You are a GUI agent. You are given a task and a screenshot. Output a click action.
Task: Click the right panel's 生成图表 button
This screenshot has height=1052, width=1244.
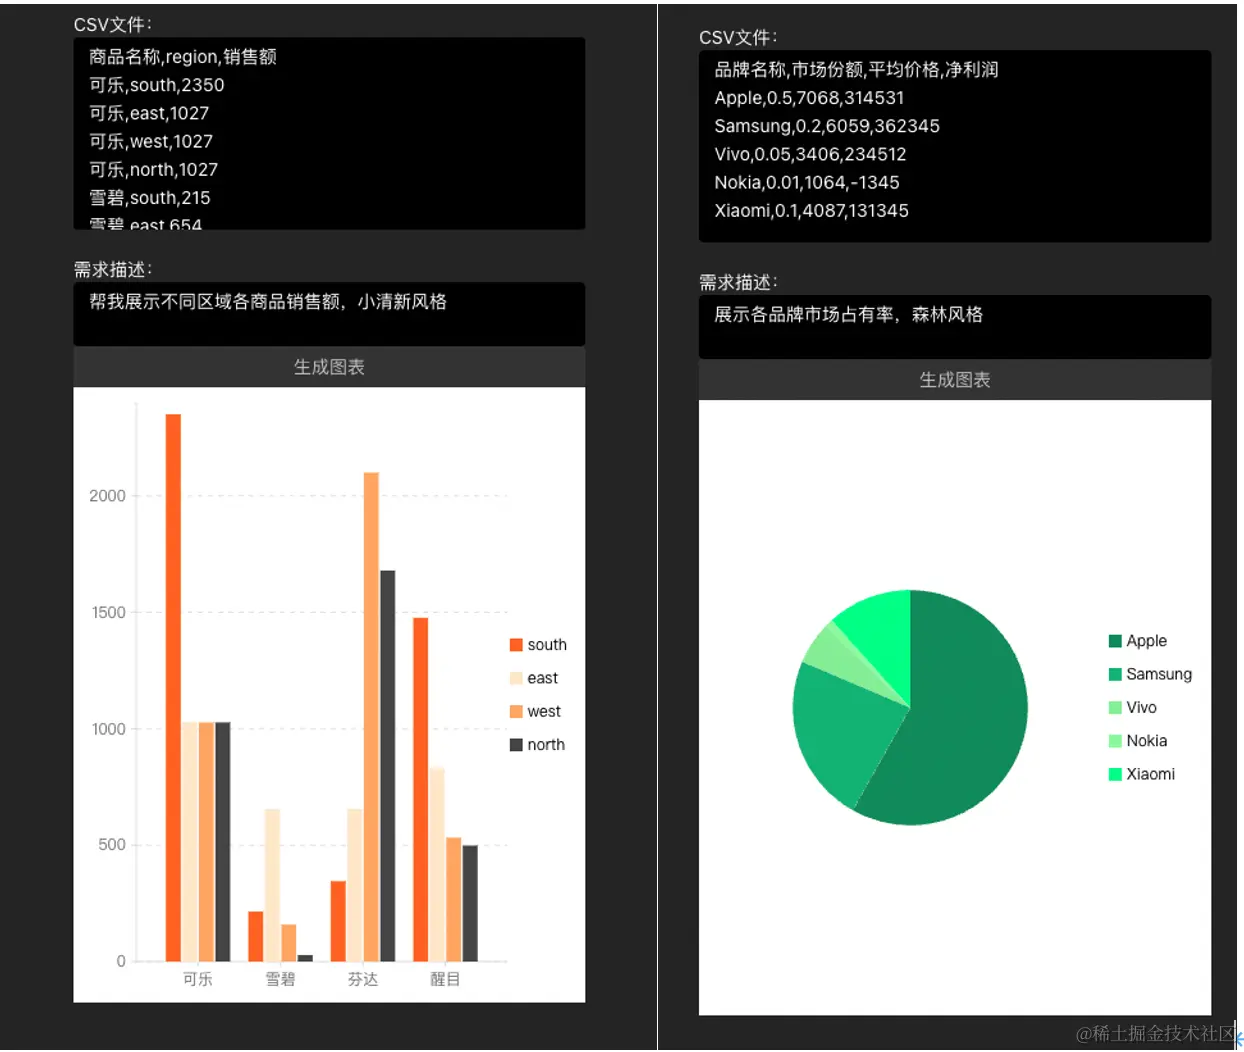[955, 380]
